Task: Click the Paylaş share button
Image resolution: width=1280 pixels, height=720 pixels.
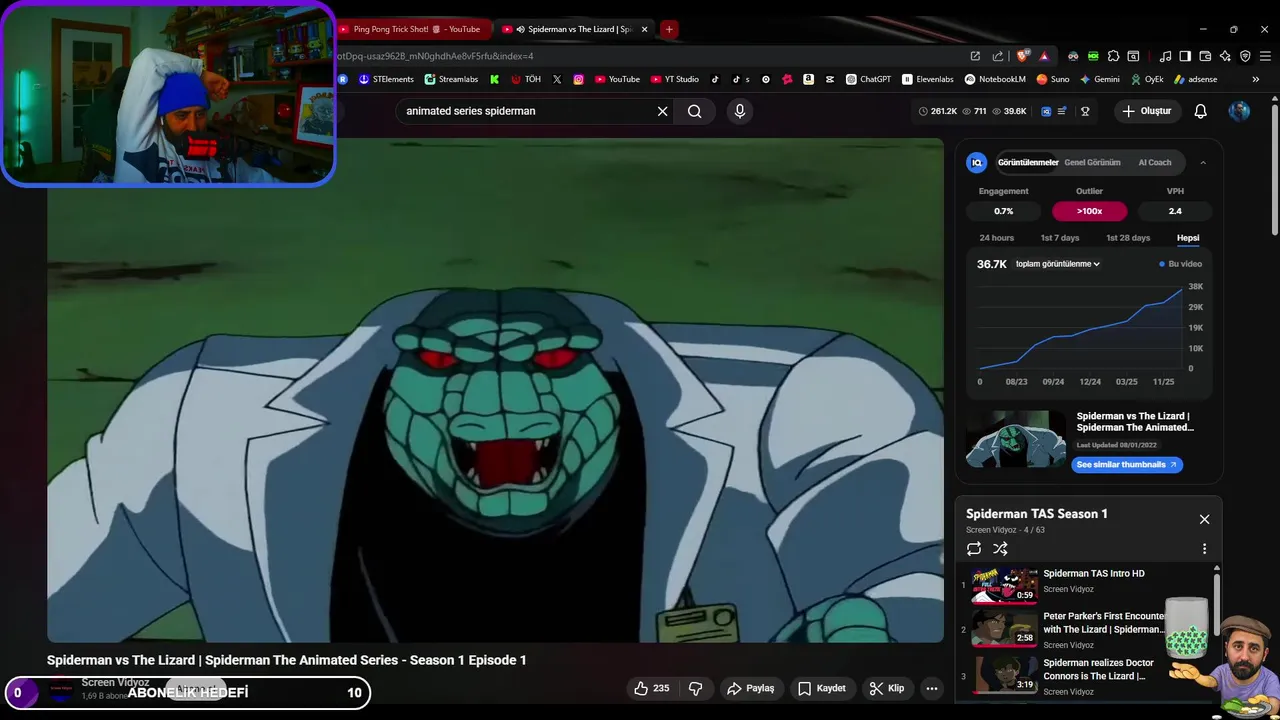Action: pyautogui.click(x=751, y=688)
